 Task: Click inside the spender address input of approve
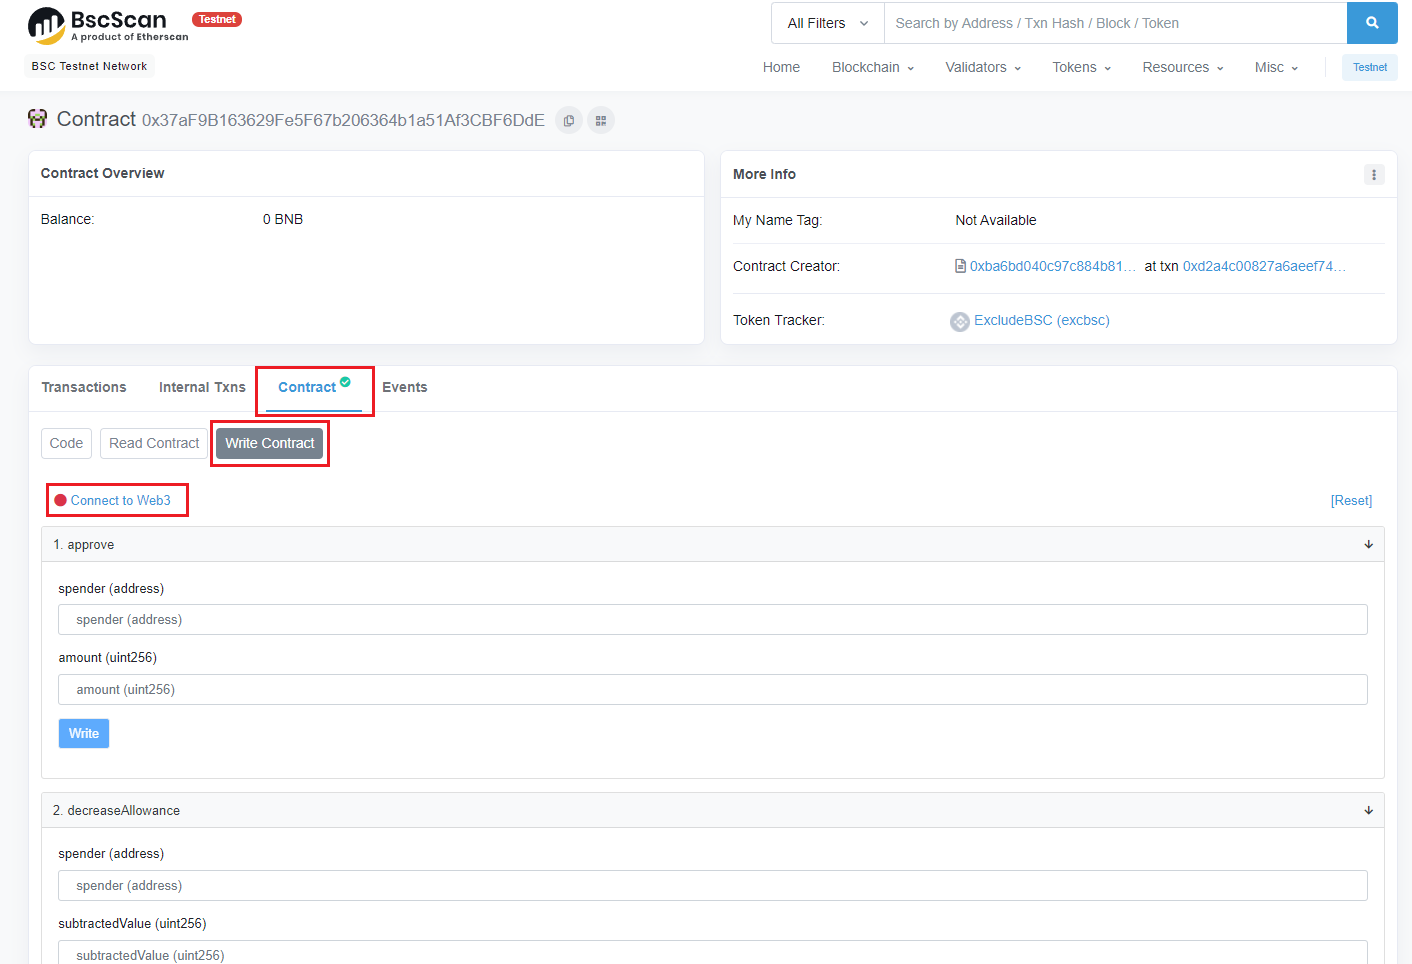point(711,619)
